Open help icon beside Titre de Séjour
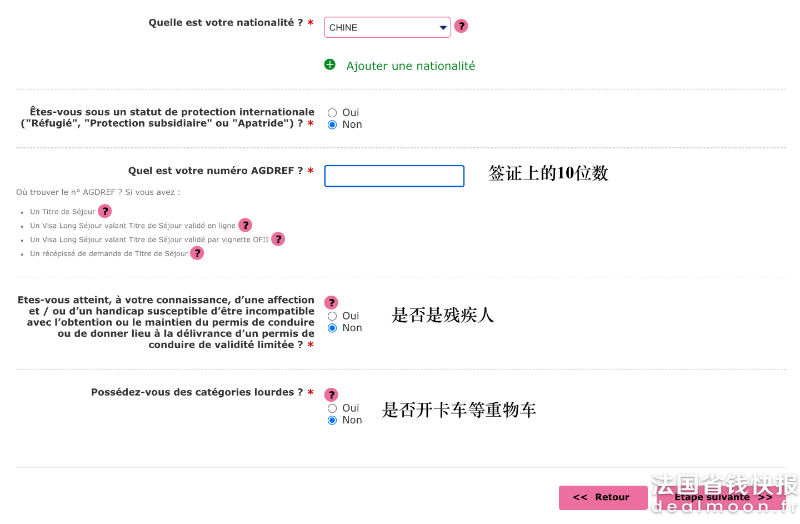800x524 pixels. [x=105, y=211]
